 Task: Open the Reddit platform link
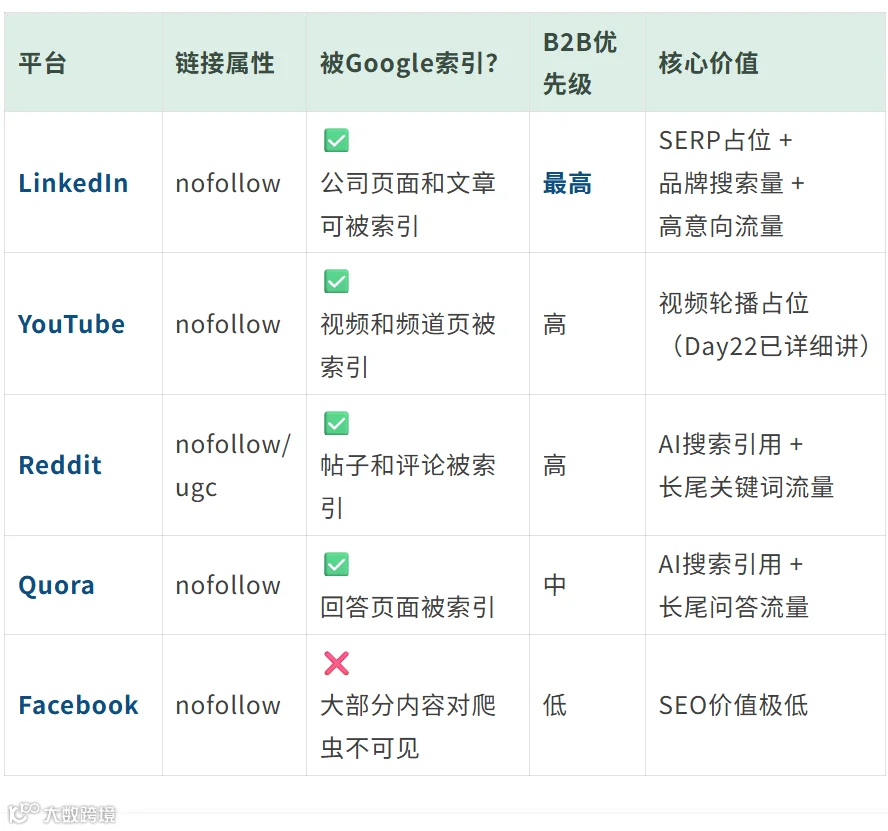[60, 465]
